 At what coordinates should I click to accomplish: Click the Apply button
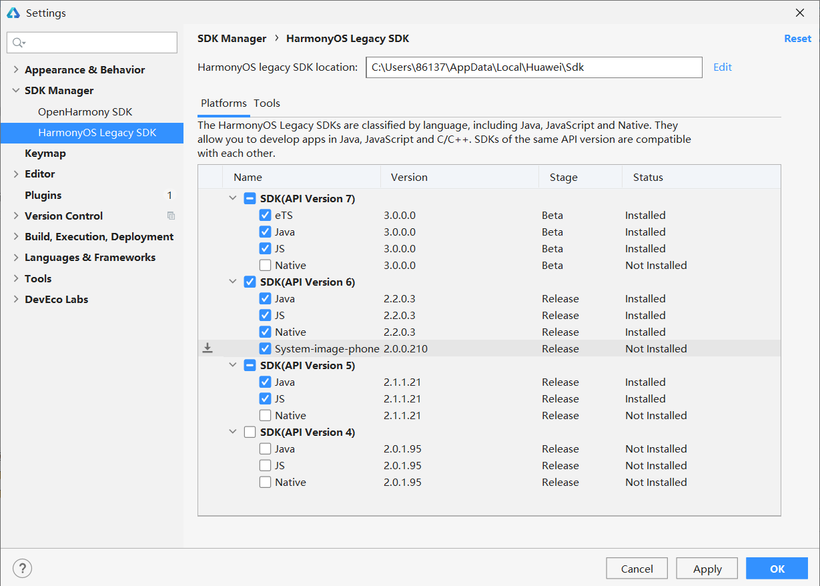tap(707, 569)
